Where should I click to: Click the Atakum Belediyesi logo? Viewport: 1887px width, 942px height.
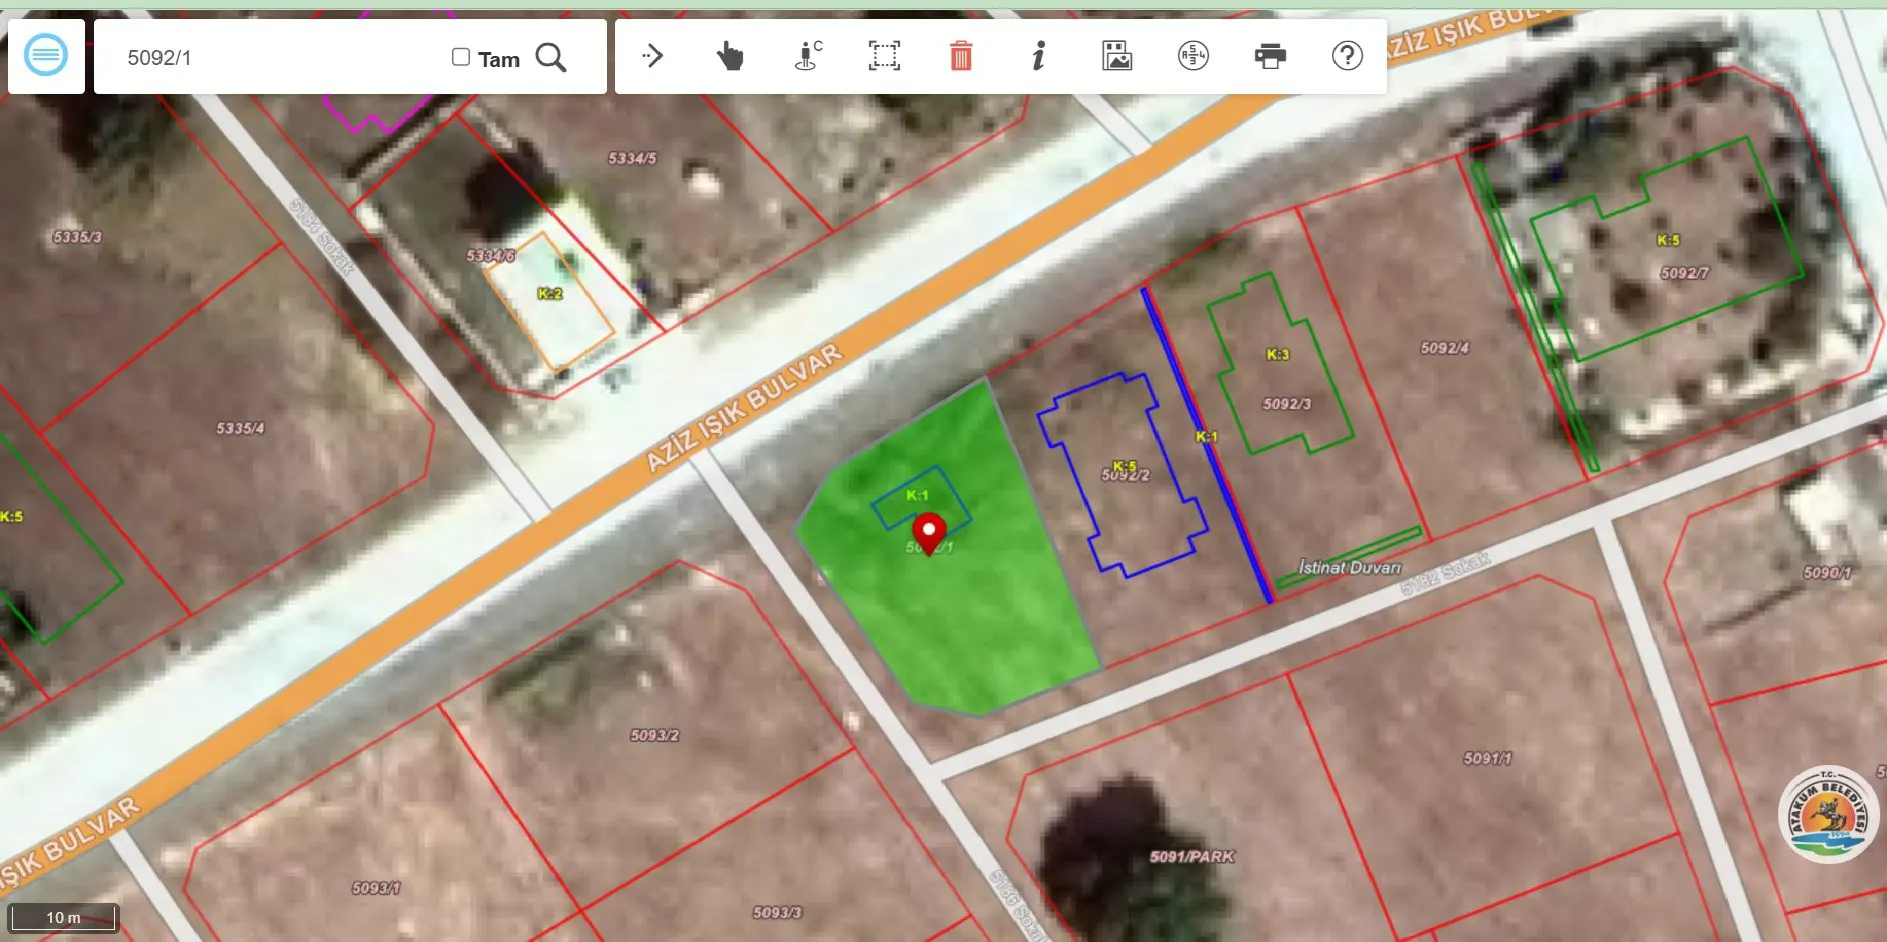tap(1828, 814)
